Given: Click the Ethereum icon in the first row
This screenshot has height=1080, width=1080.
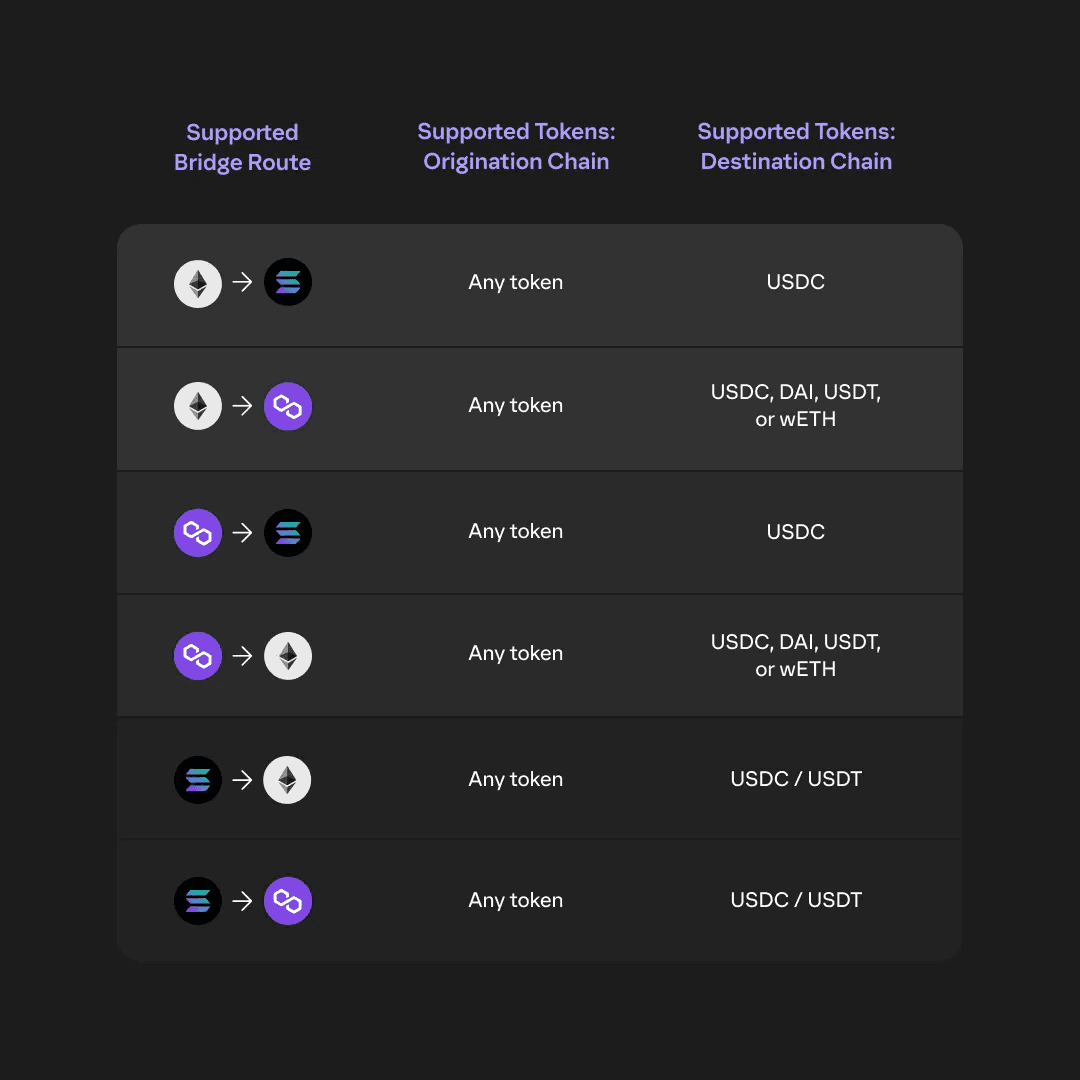Looking at the screenshot, I should coord(198,283).
